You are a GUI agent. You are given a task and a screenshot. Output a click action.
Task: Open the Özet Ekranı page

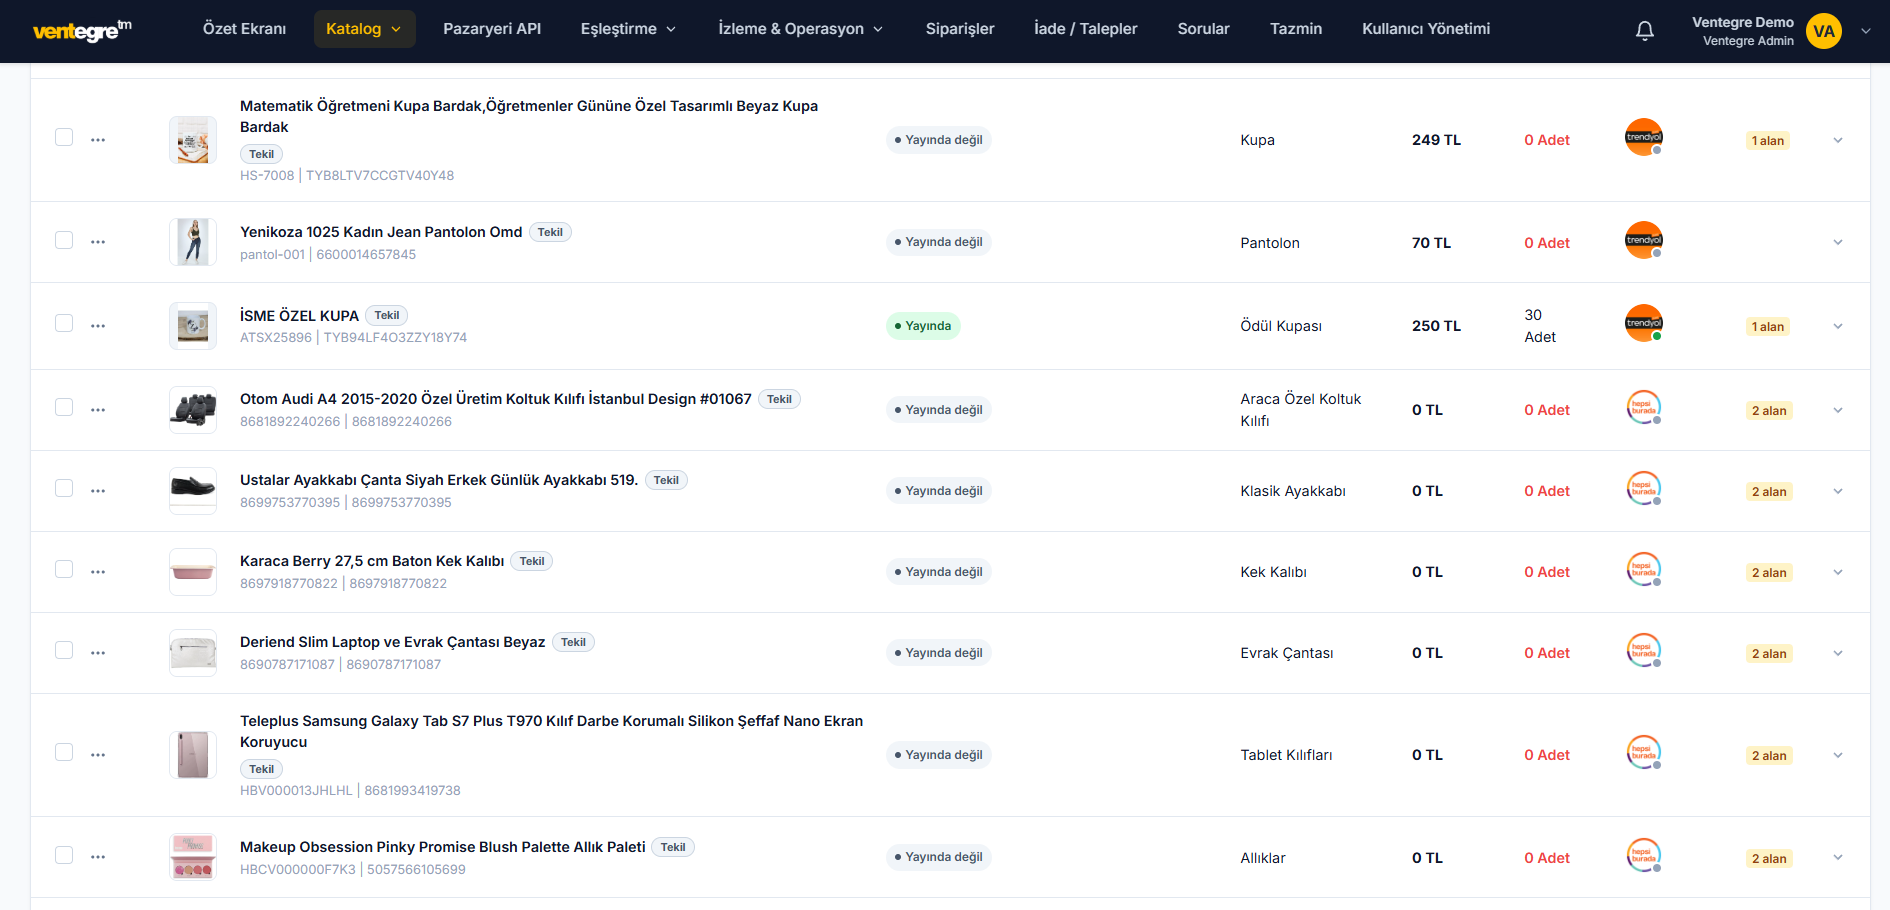[244, 29]
